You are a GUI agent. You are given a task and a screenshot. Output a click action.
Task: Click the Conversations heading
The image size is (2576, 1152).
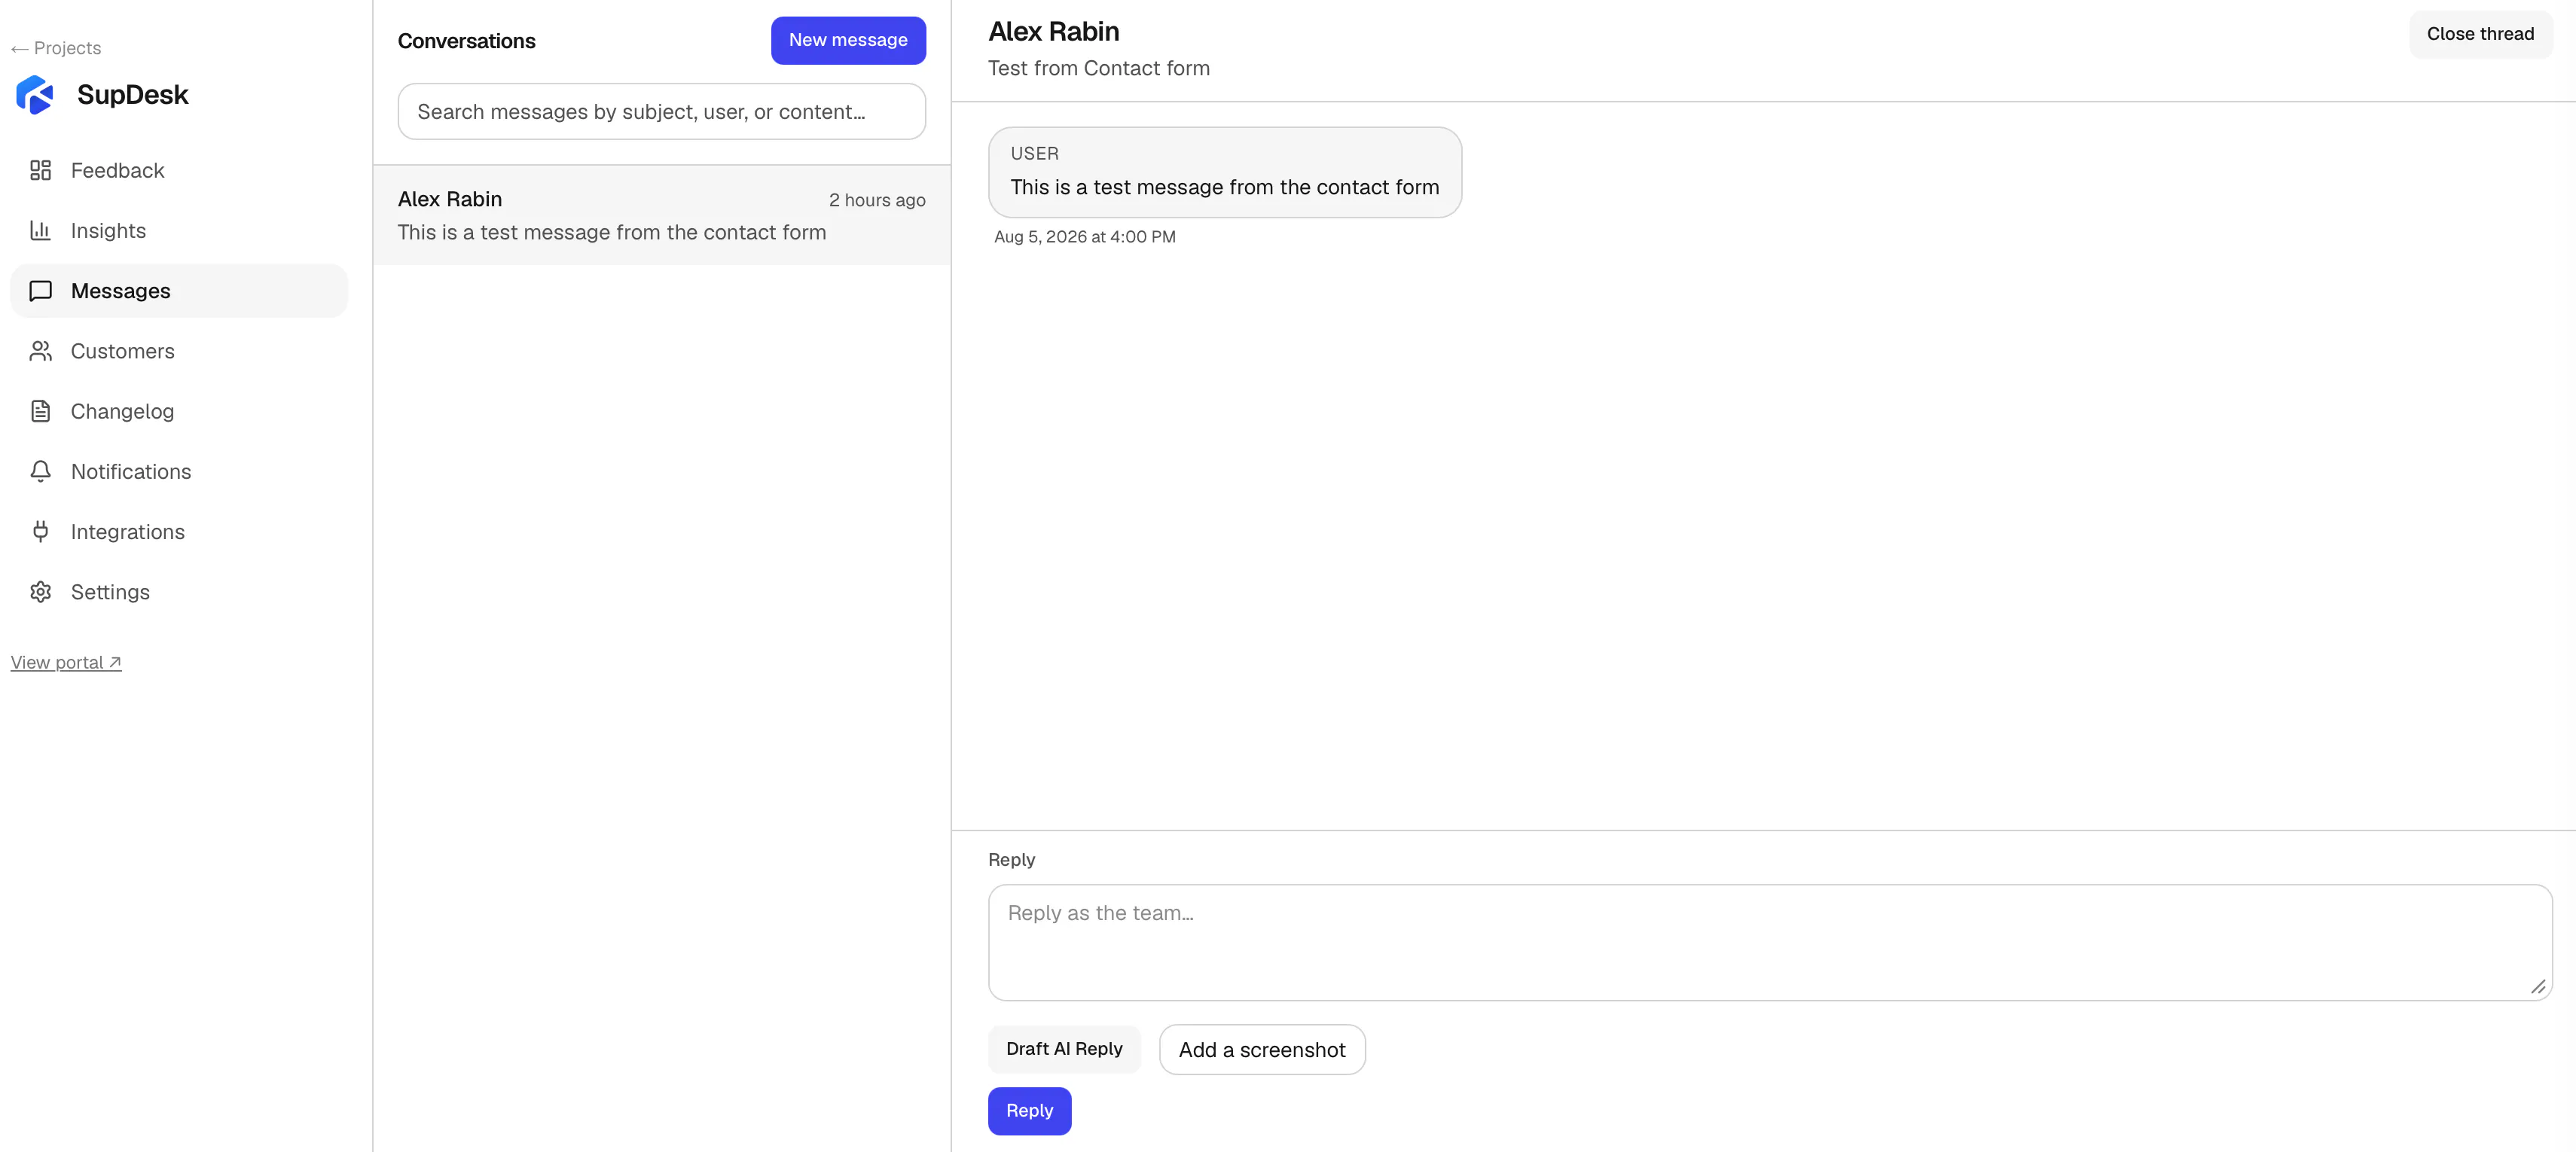[466, 41]
